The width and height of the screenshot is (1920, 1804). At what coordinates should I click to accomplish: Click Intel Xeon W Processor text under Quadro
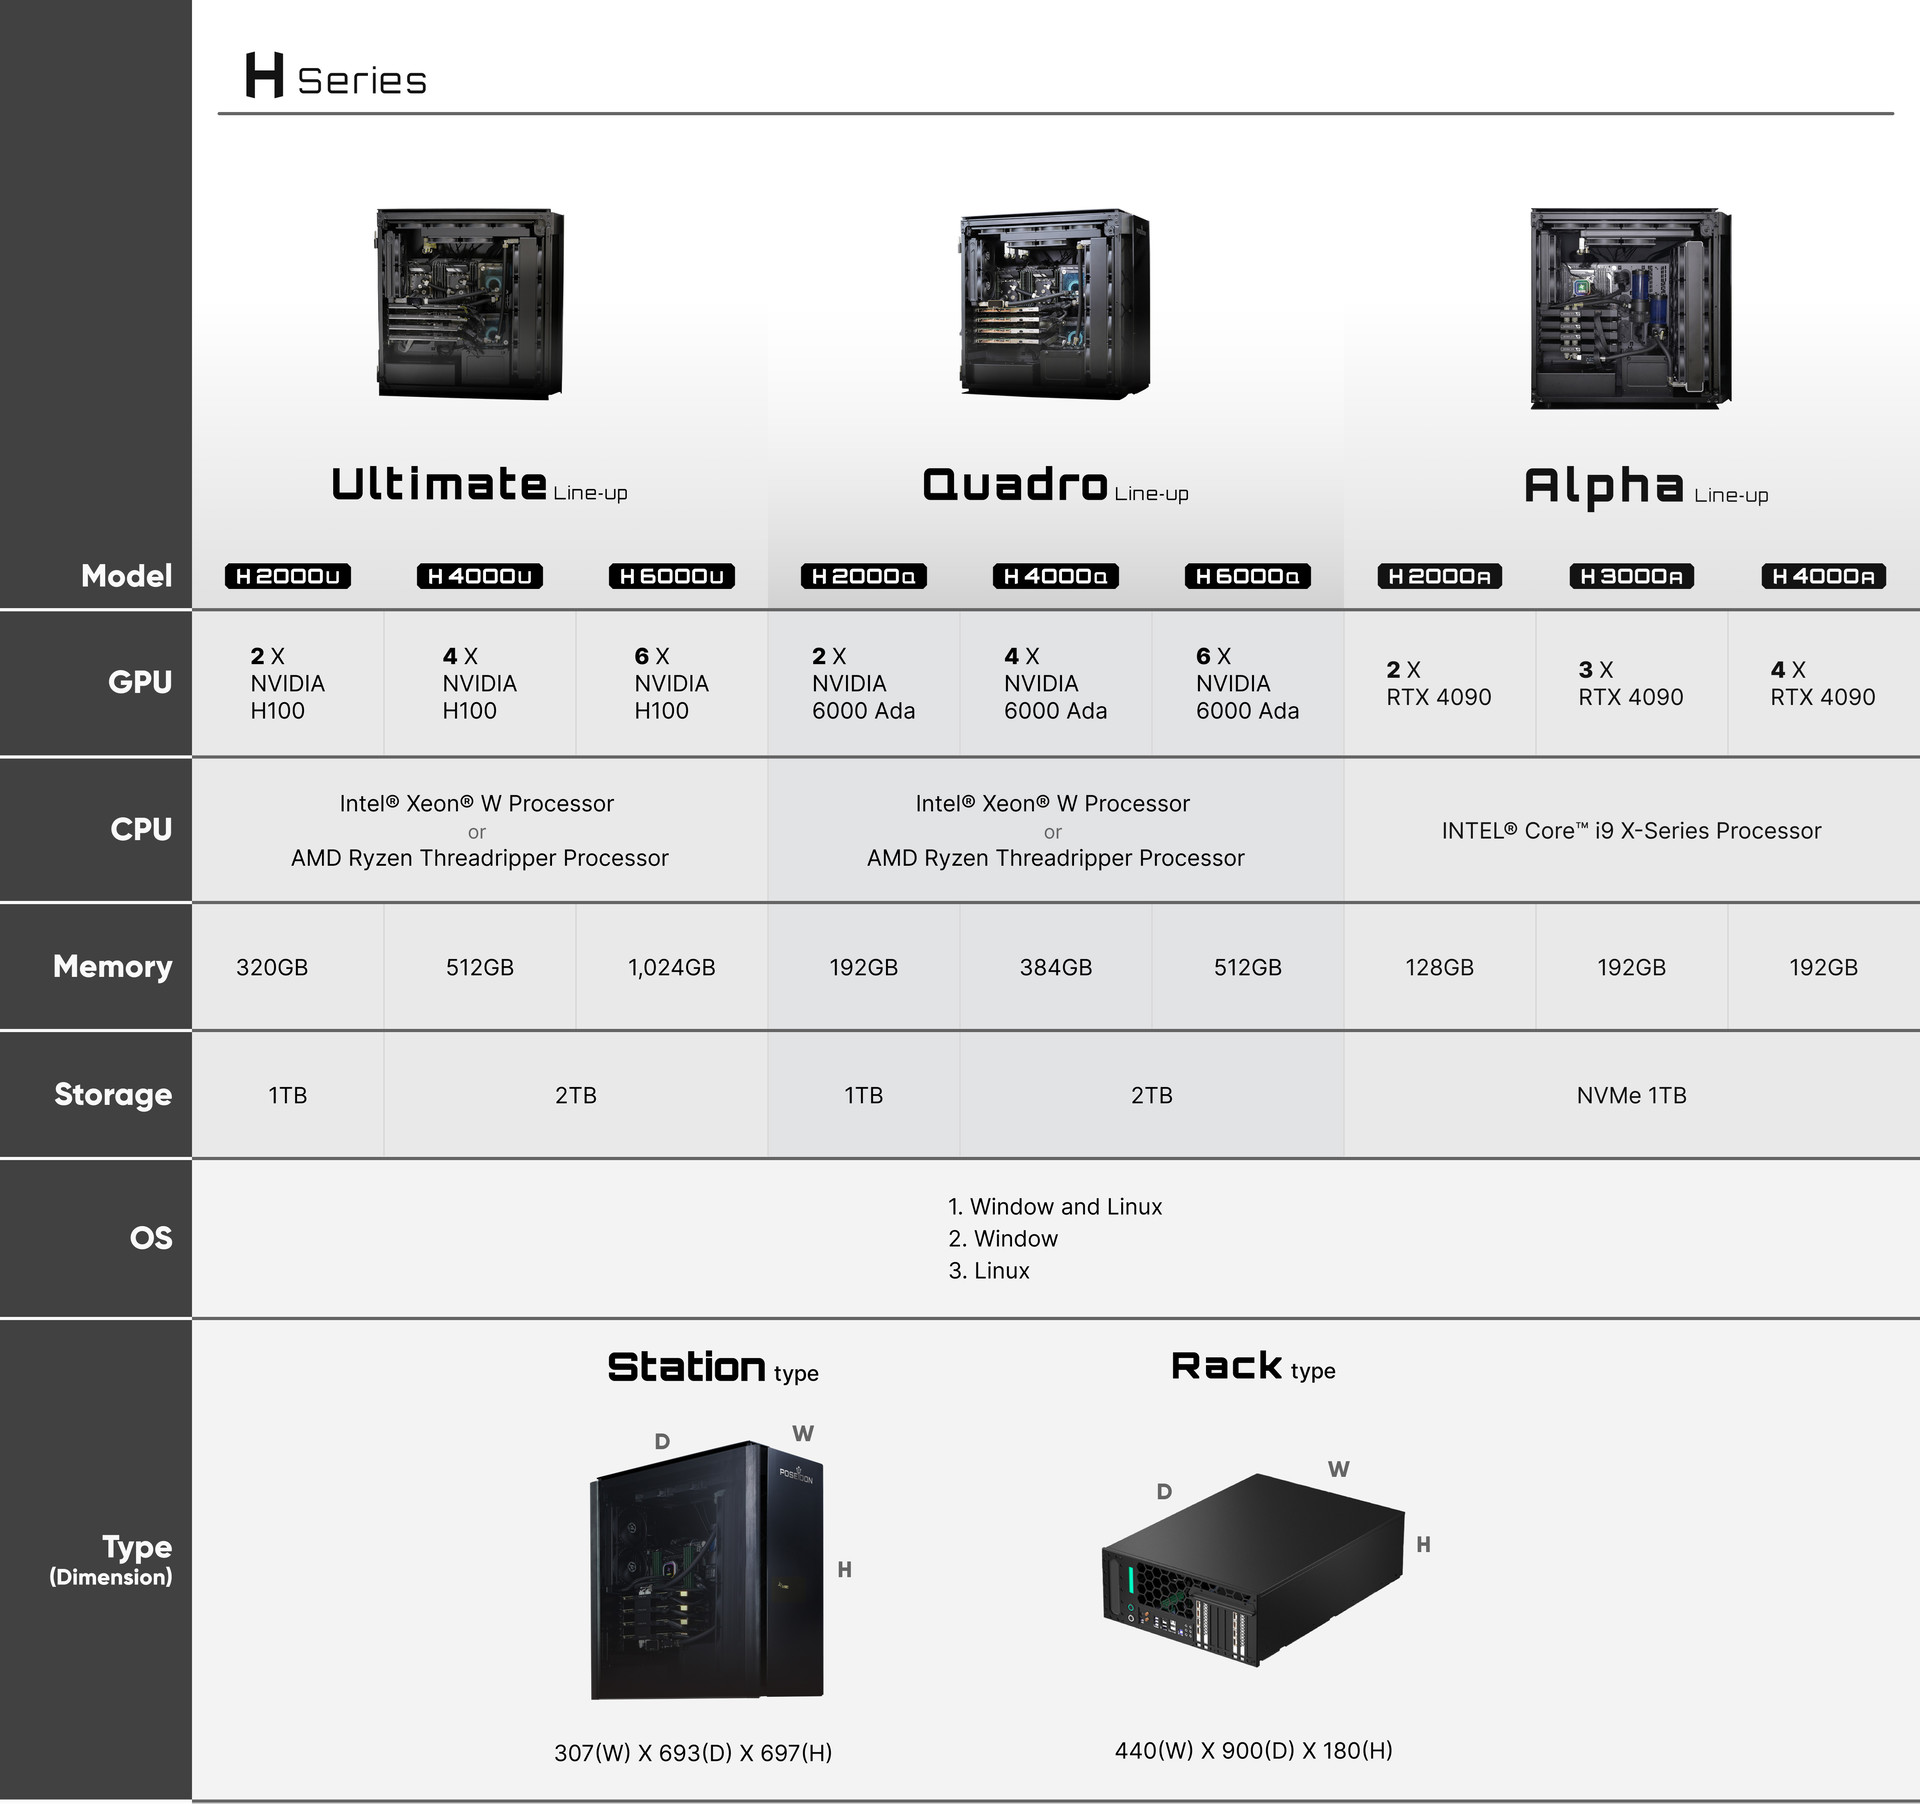coord(1053,804)
